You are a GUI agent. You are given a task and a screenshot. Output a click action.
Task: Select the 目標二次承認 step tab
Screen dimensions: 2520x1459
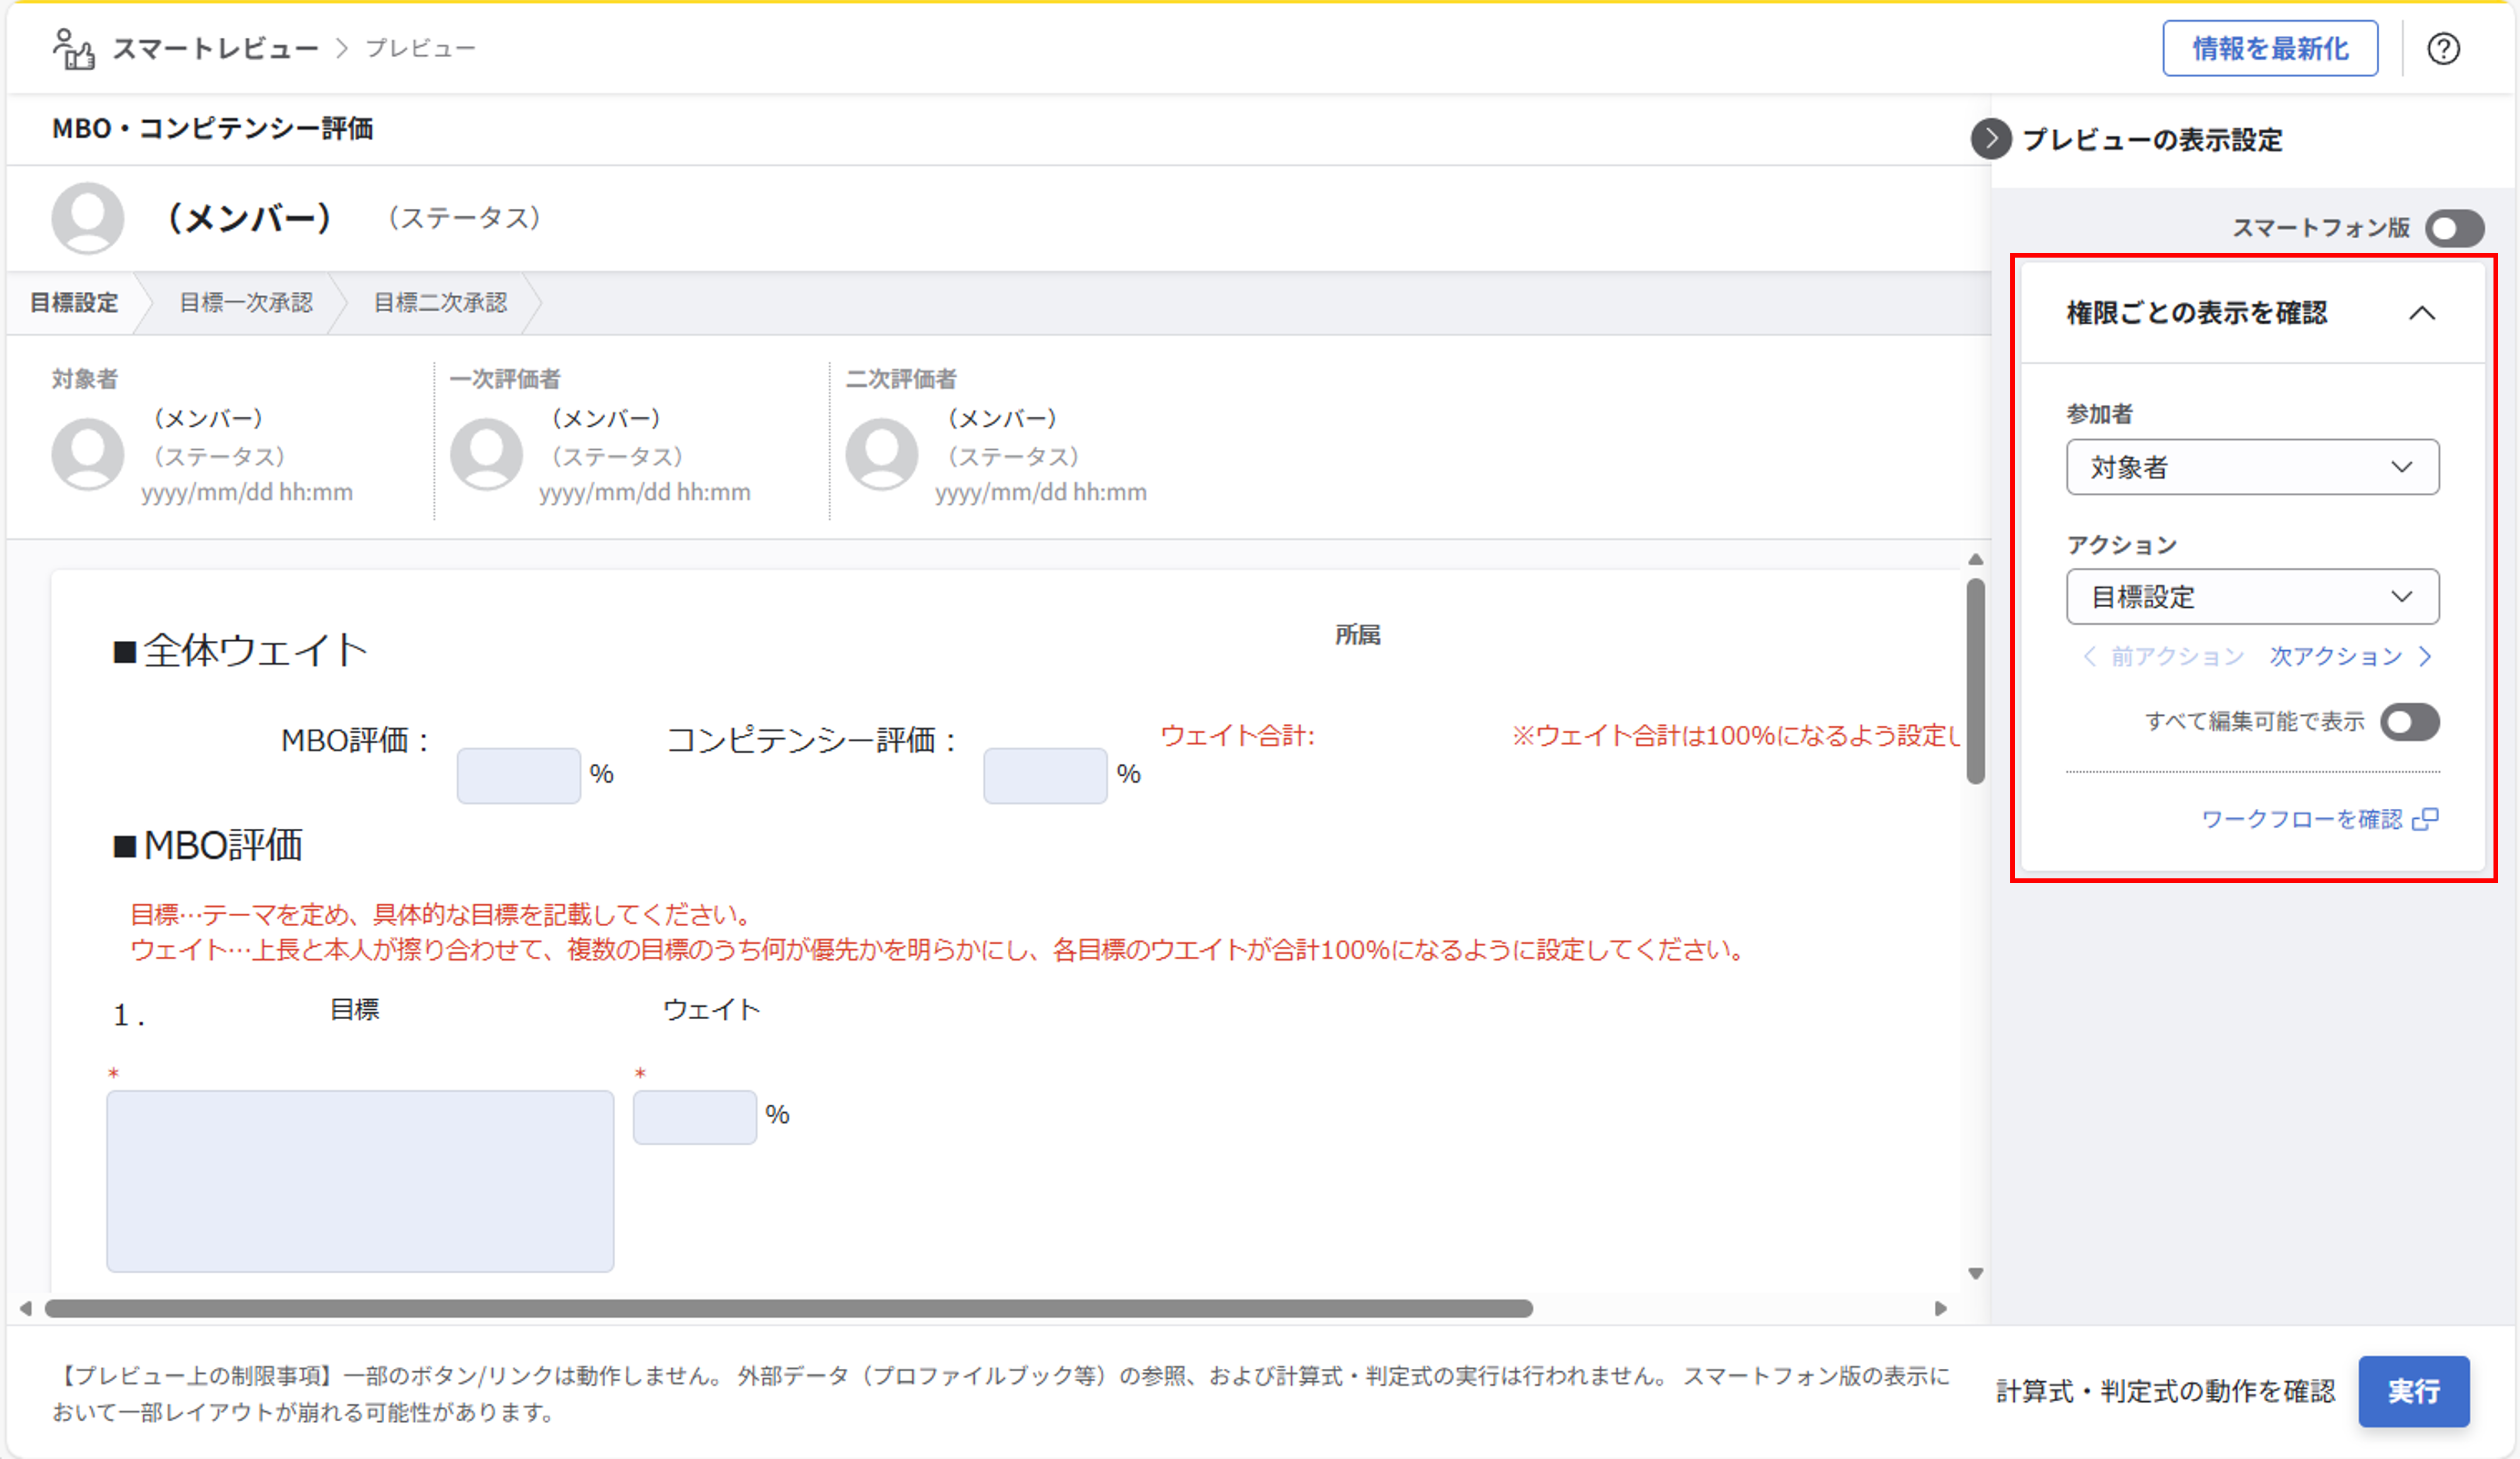[x=440, y=303]
